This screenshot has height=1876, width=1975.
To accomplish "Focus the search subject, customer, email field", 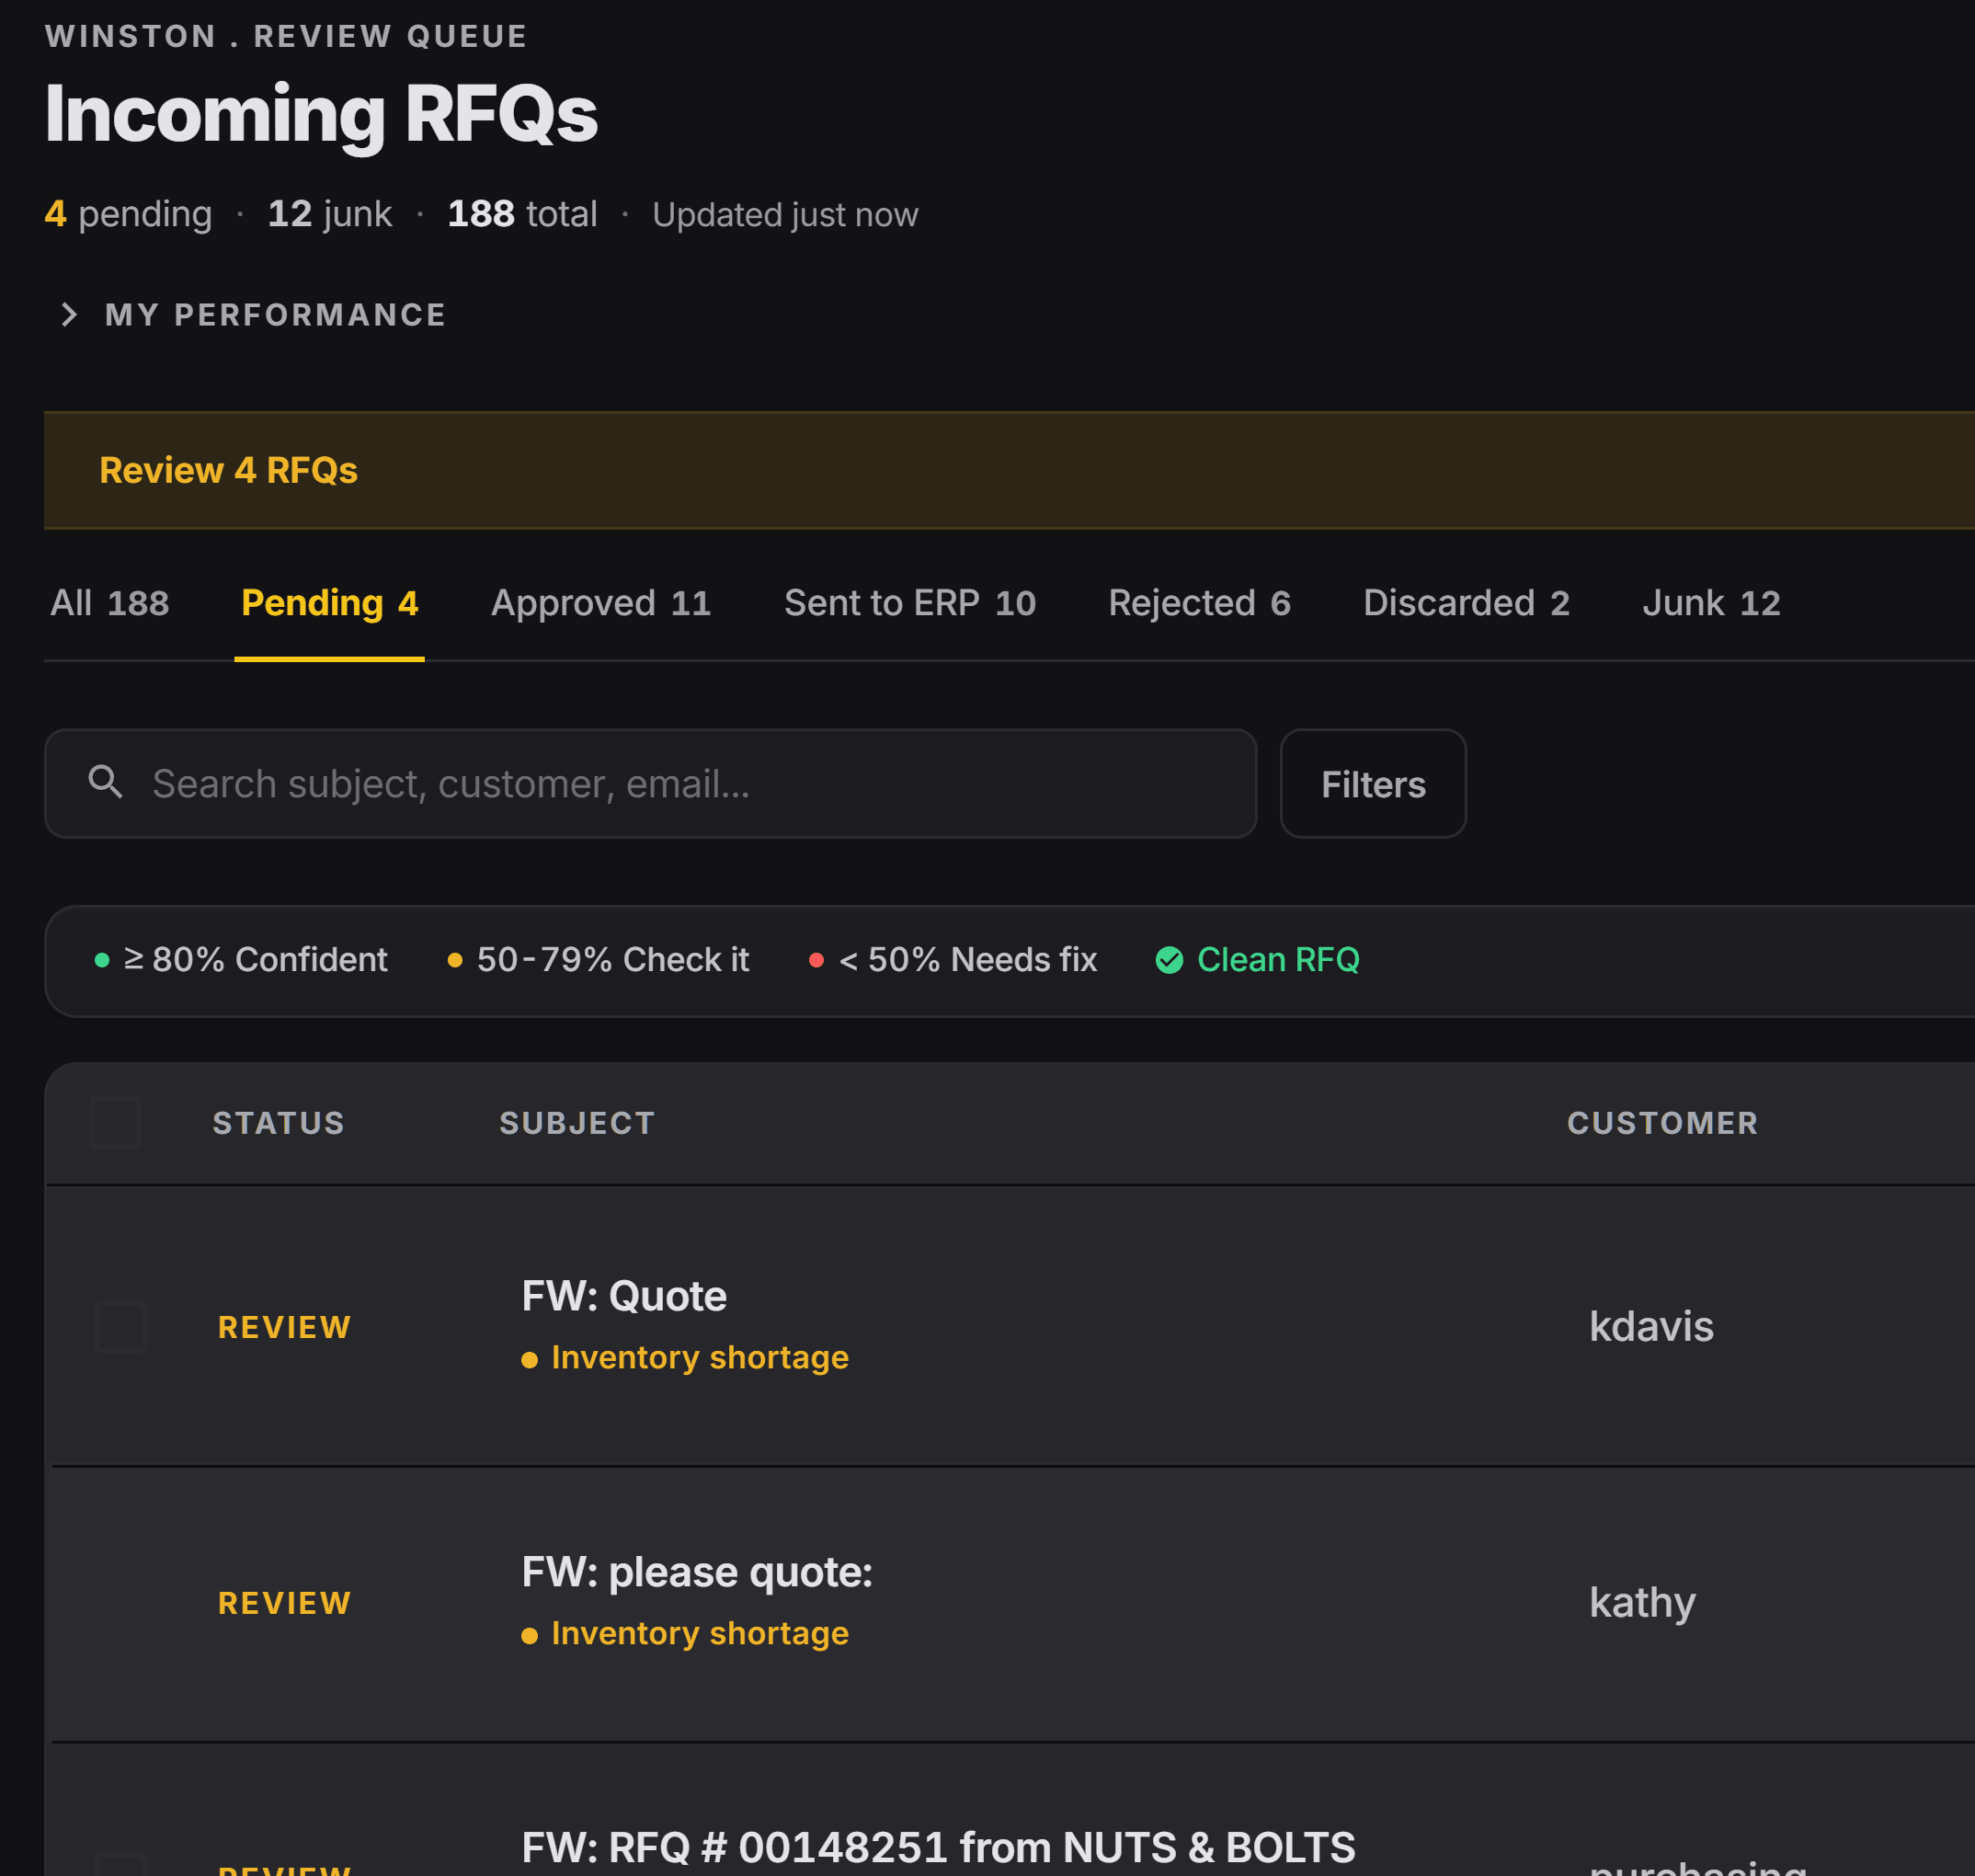I will point(651,783).
